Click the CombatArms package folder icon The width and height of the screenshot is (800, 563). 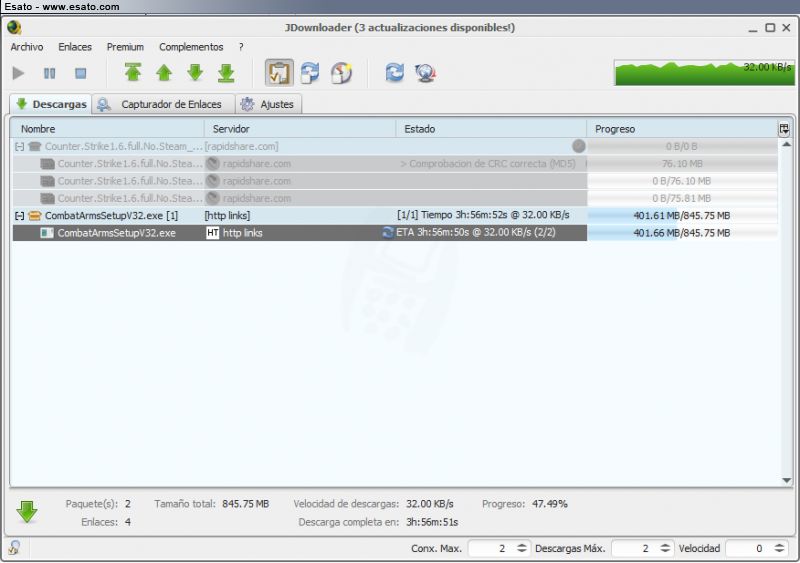pyautogui.click(x=35, y=216)
